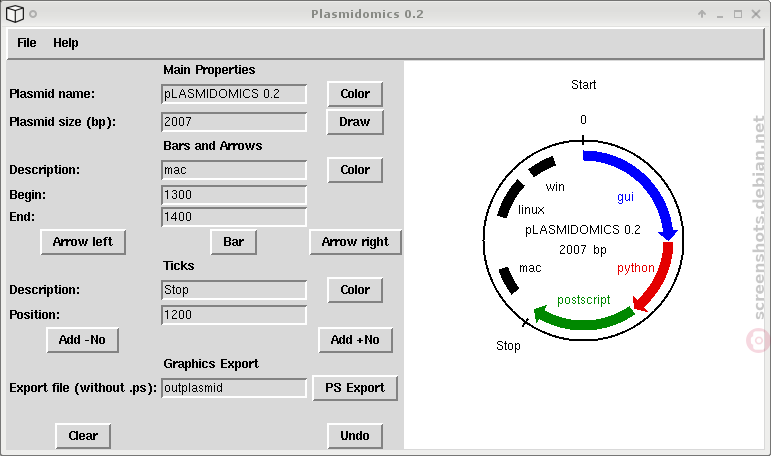This screenshot has width=771, height=456.
Task: Click the '0' position label at the top of the plasmid
Action: [583, 120]
